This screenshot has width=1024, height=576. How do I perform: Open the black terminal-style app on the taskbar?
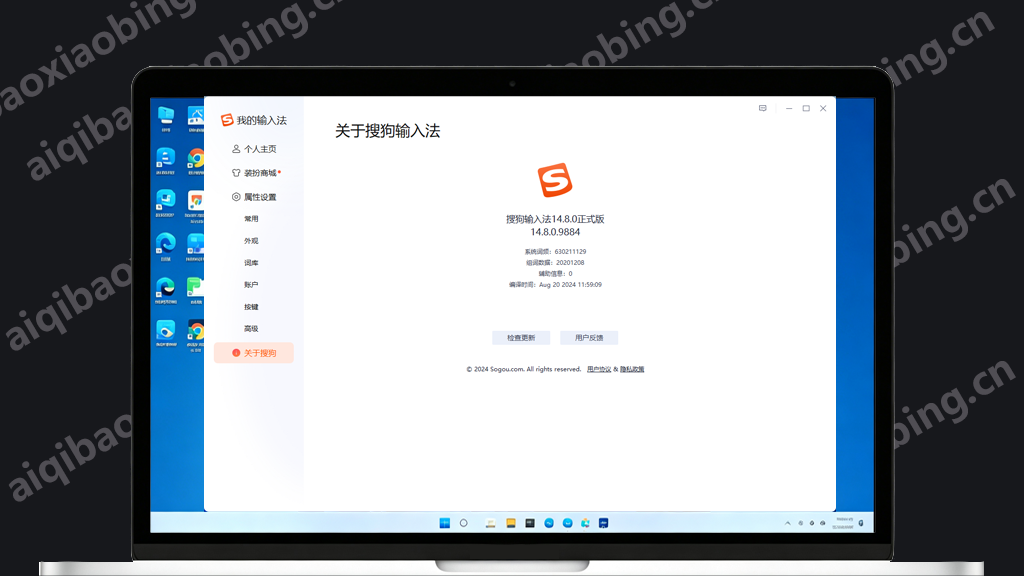(530, 523)
